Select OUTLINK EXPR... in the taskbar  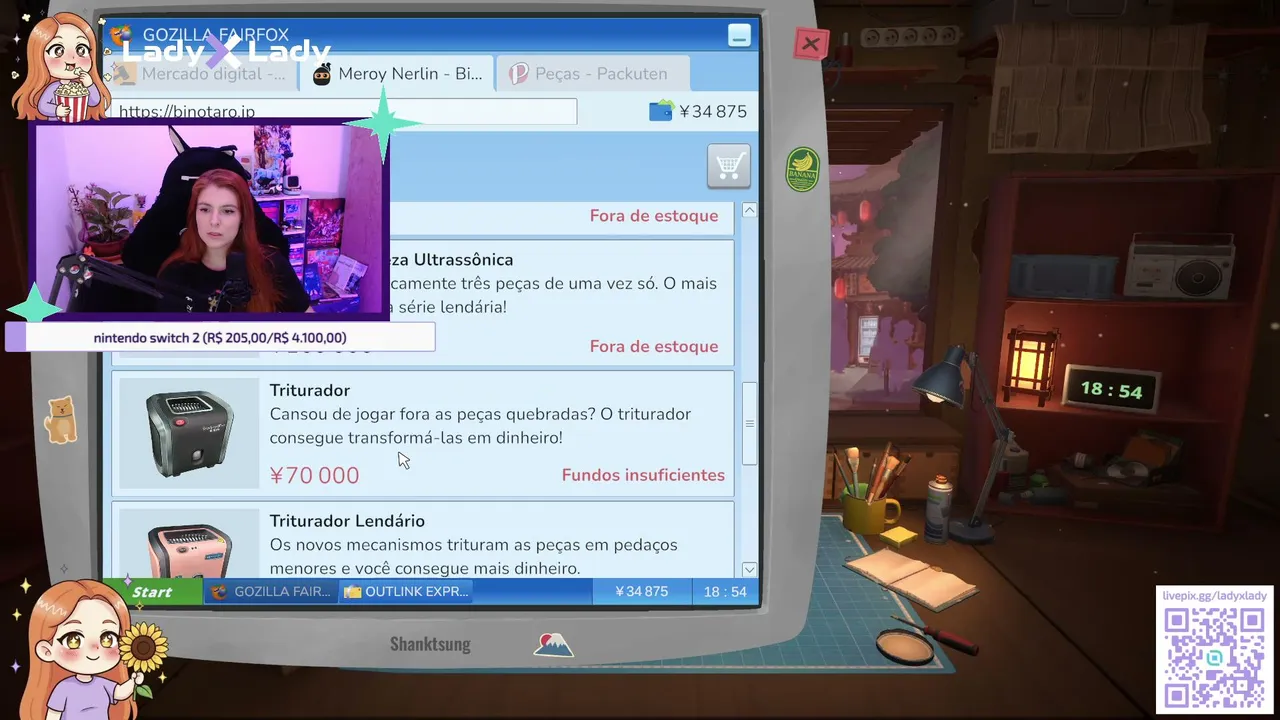pos(405,592)
